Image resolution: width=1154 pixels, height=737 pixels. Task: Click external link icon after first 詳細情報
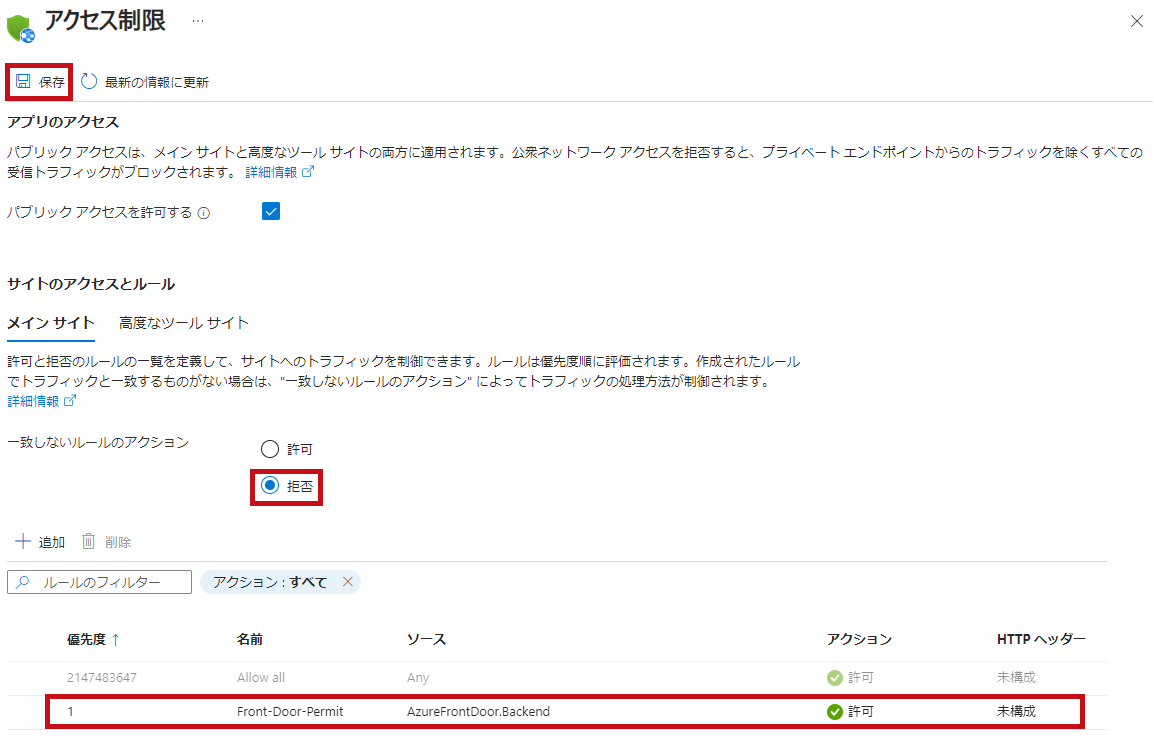(308, 172)
